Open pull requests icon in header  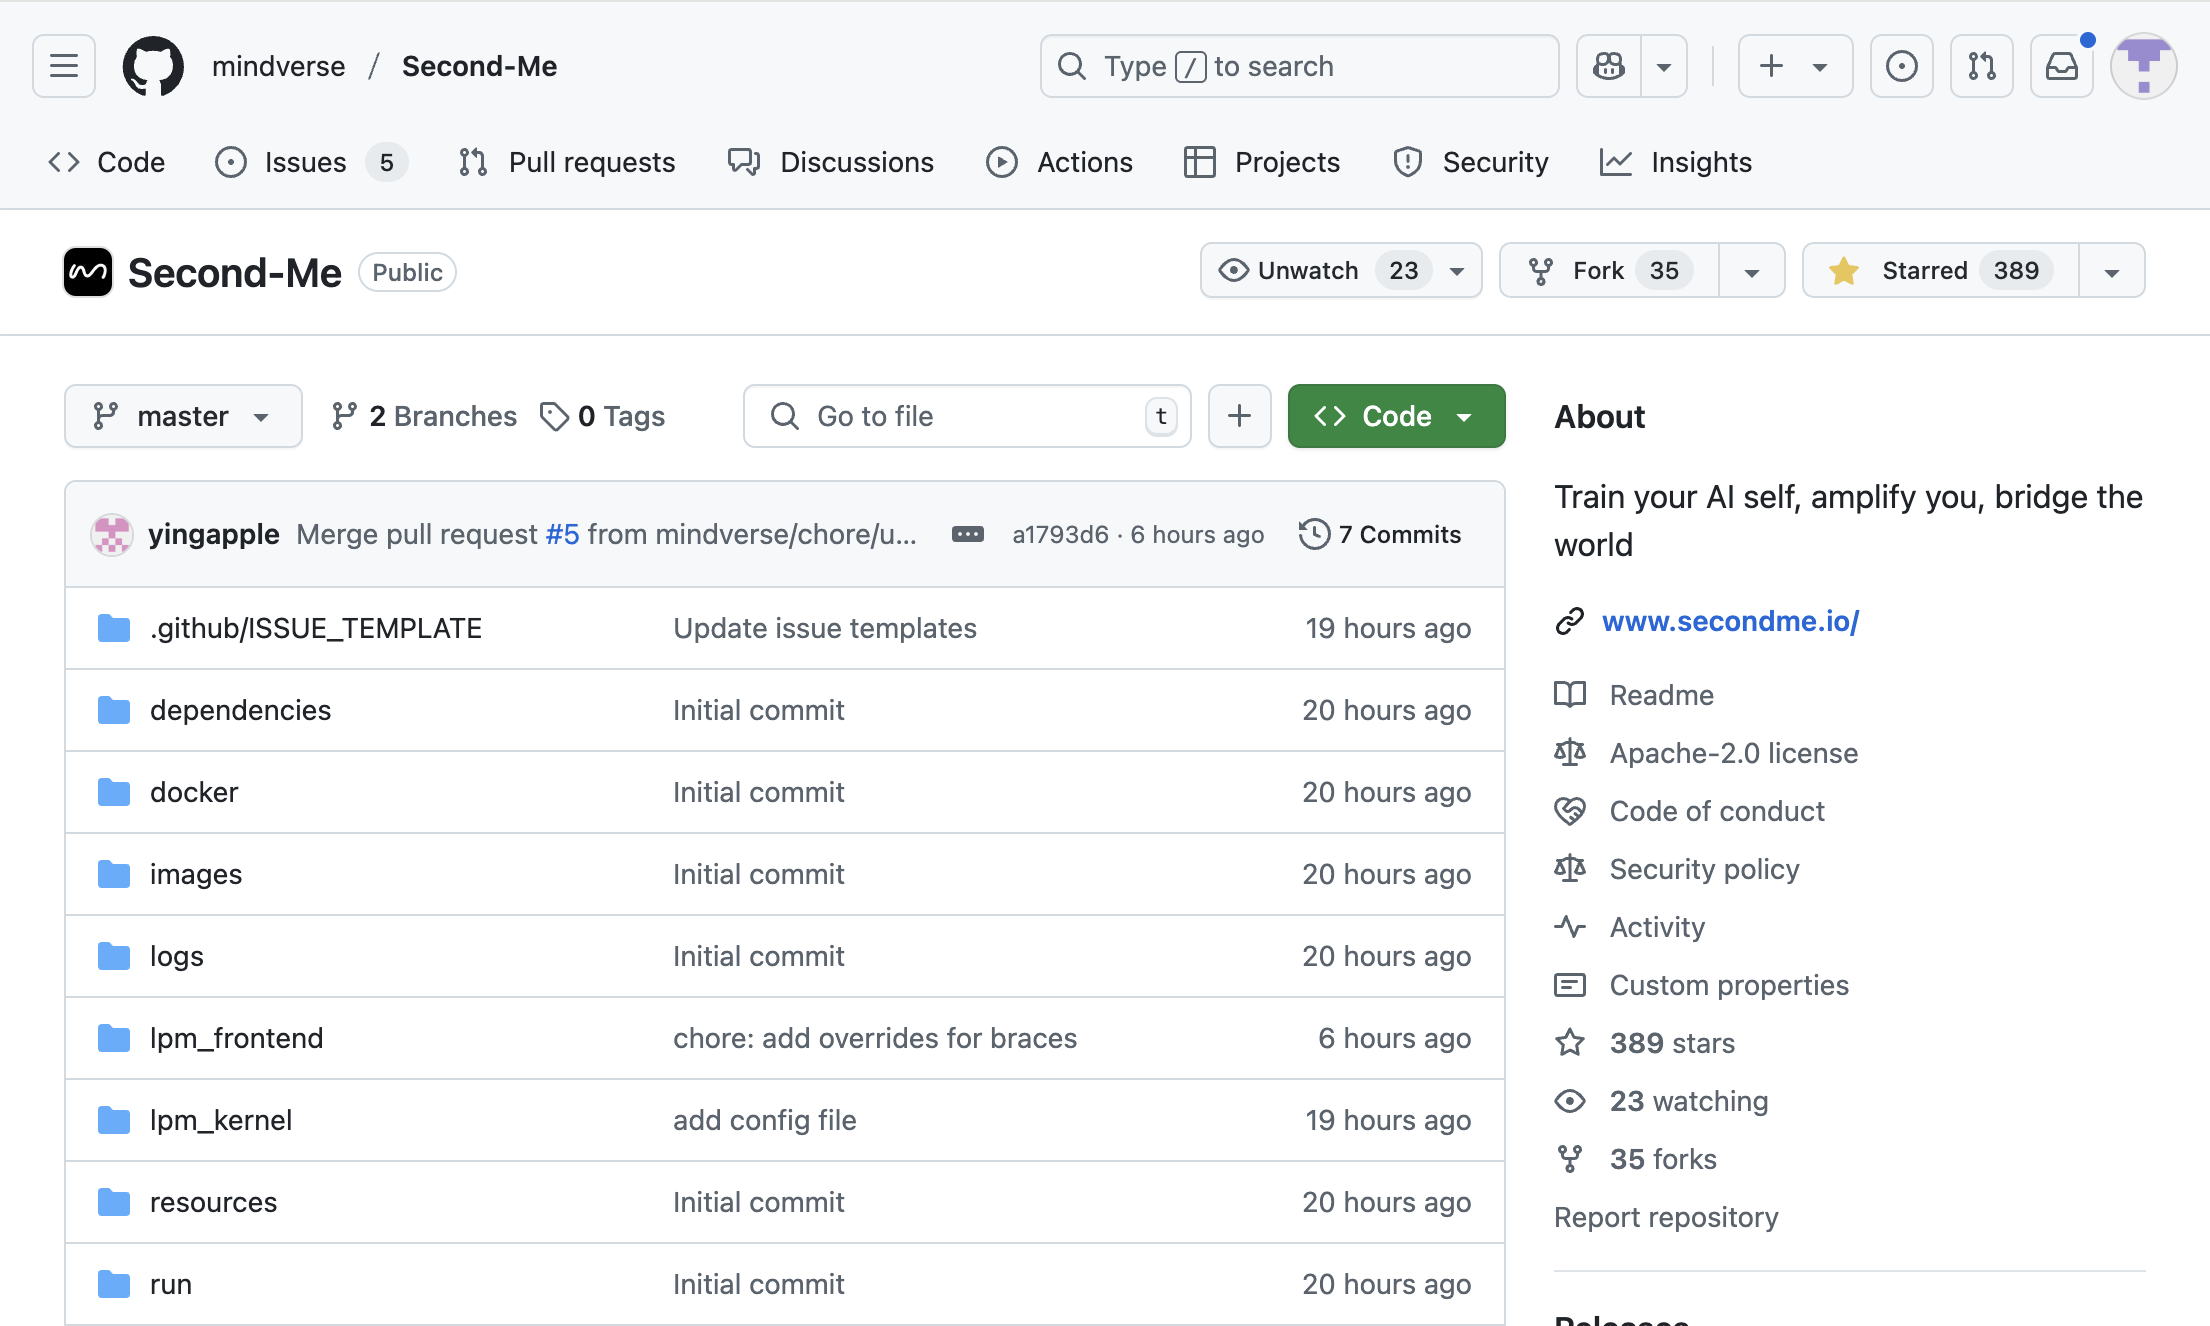click(1981, 66)
